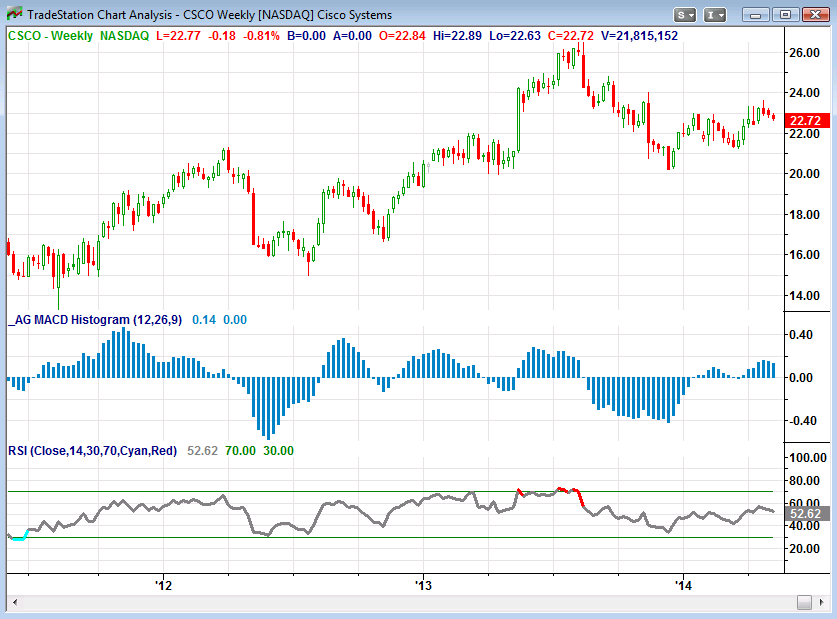Click the '14 year label on time axis
This screenshot has height=619, width=837.
(x=683, y=585)
